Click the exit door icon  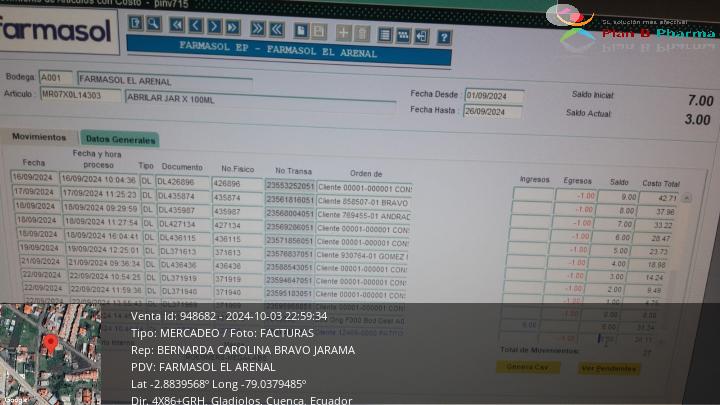click(422, 36)
